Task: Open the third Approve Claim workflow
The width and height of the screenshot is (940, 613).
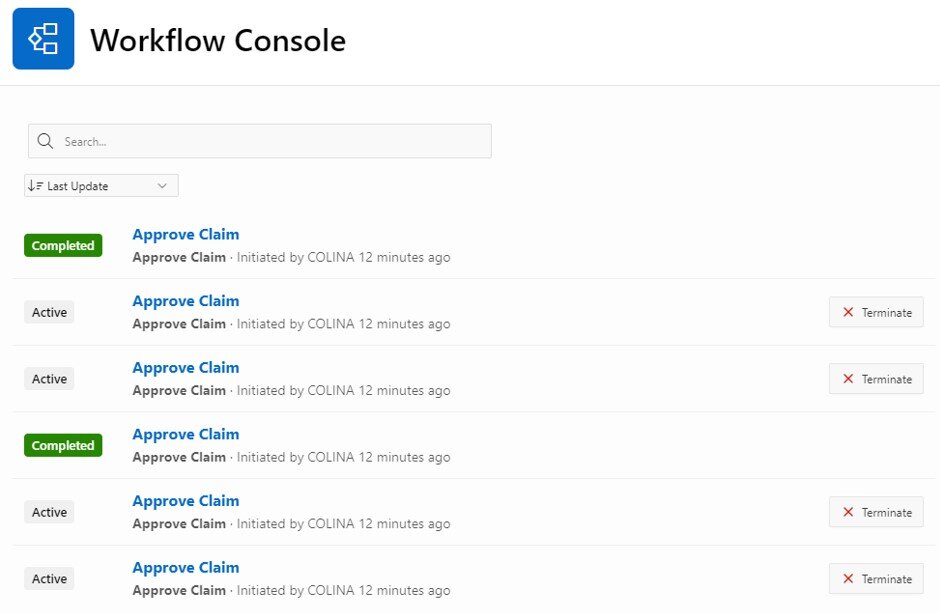Action: [185, 367]
